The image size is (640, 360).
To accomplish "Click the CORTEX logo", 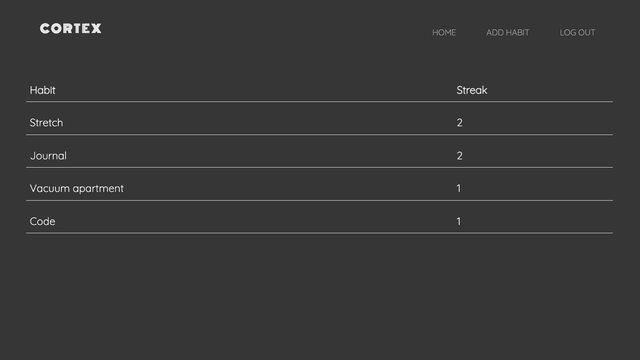I will pyautogui.click(x=71, y=28).
